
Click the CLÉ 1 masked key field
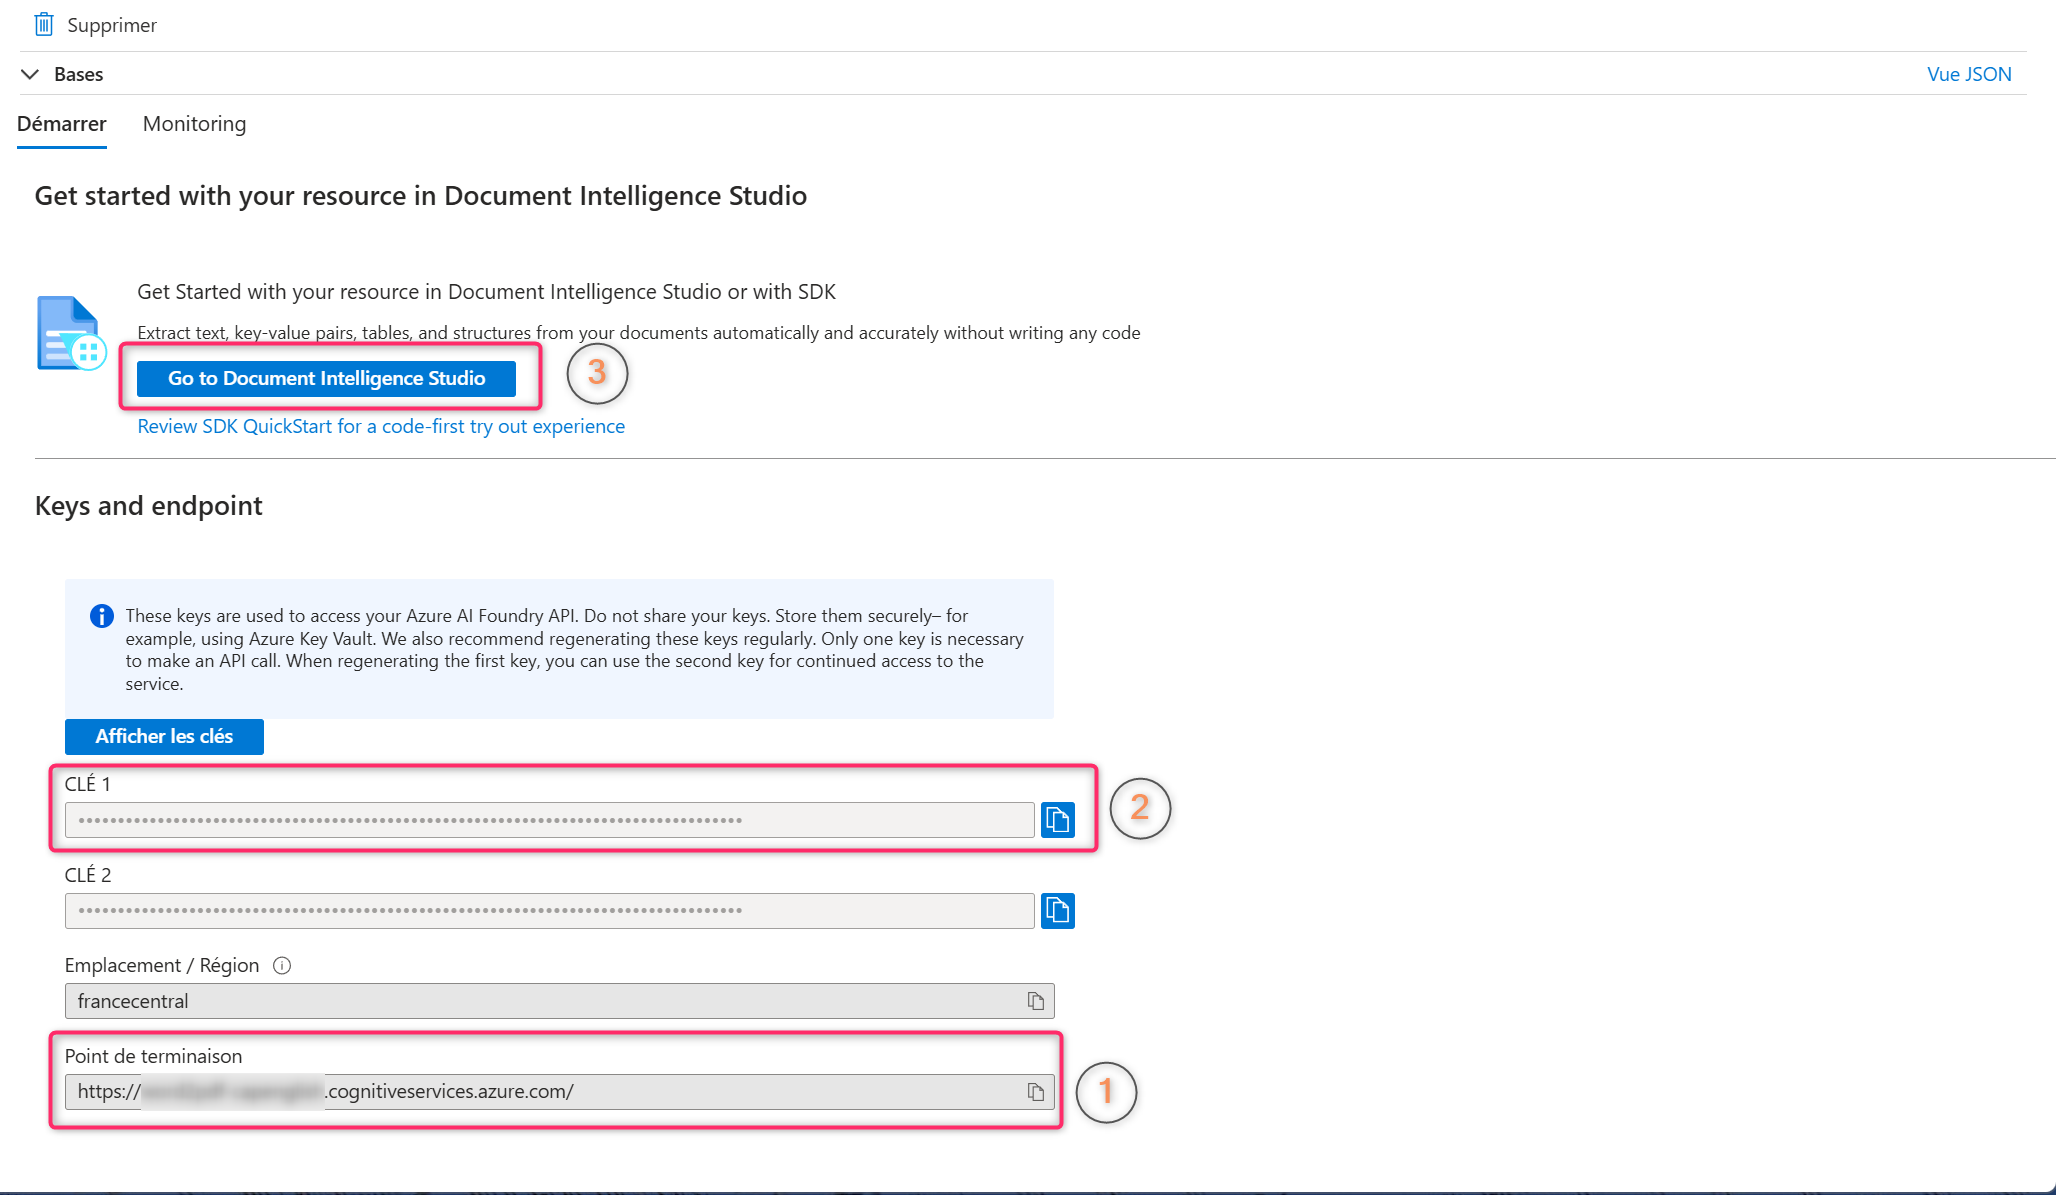pyautogui.click(x=549, y=820)
